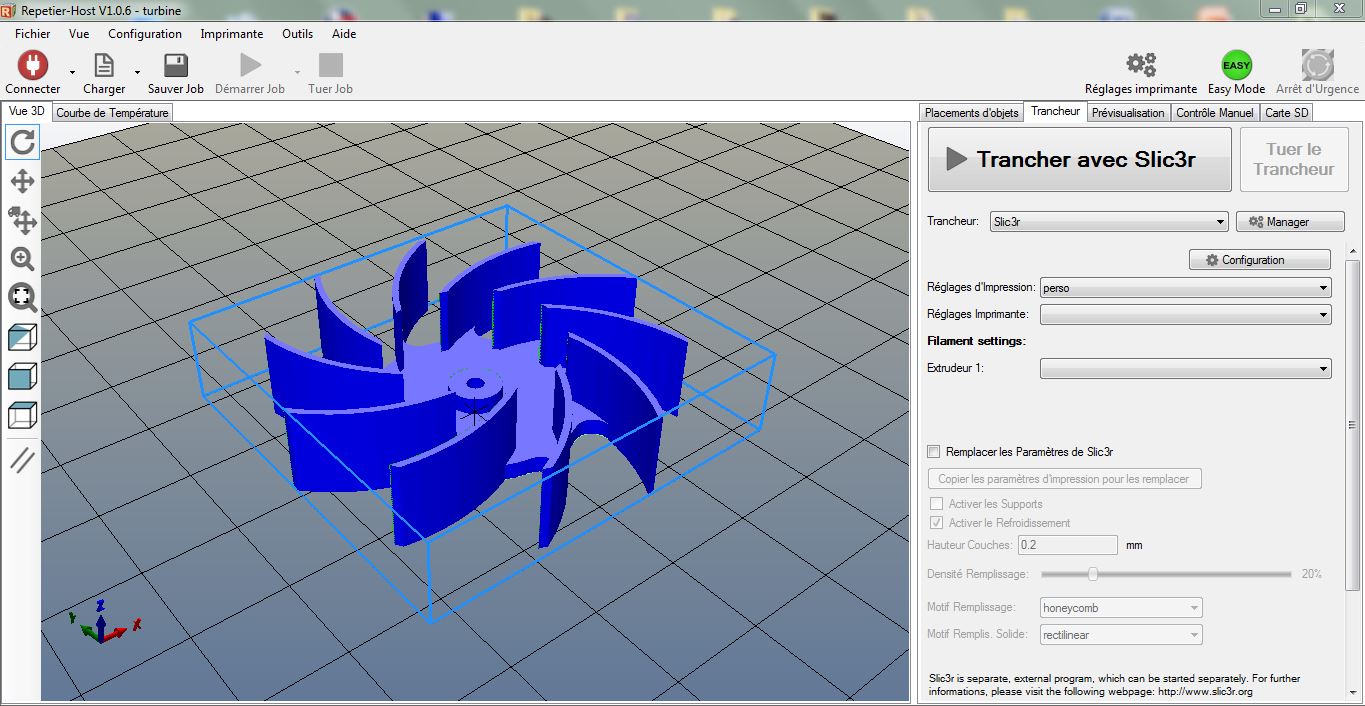Screen dimensions: 1365x706
Task: Click the slicer Configuration button
Action: (x=1260, y=260)
